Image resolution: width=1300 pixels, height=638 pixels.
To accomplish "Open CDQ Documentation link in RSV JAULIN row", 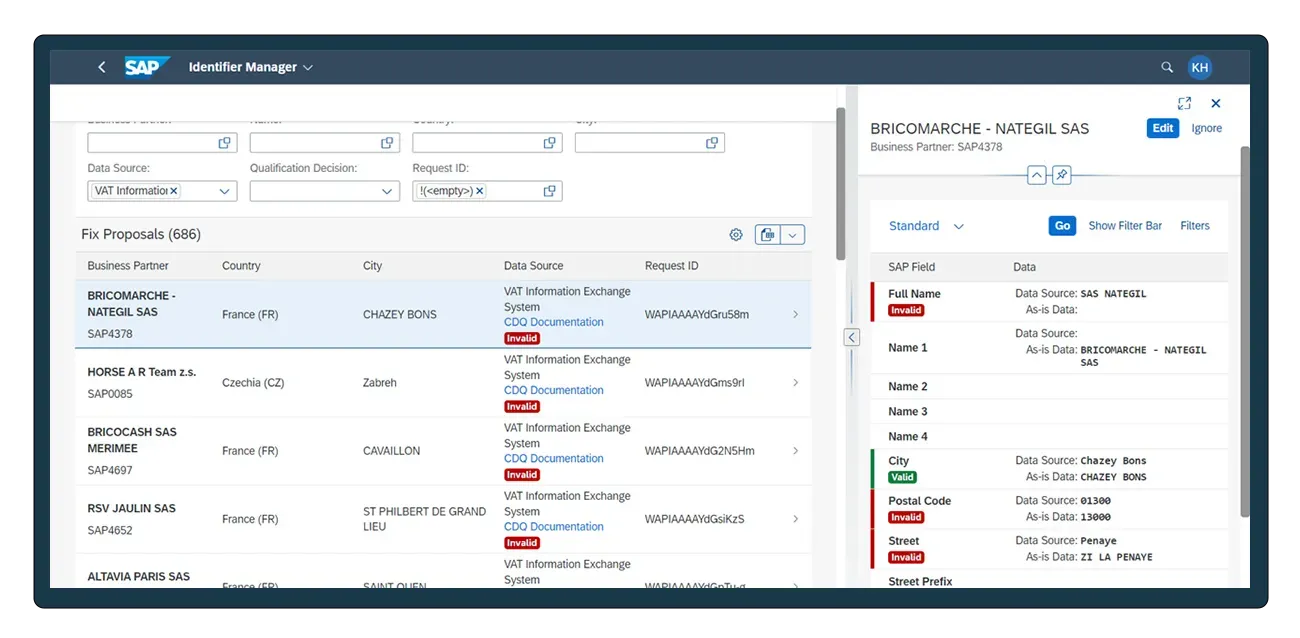I will pyautogui.click(x=554, y=526).
